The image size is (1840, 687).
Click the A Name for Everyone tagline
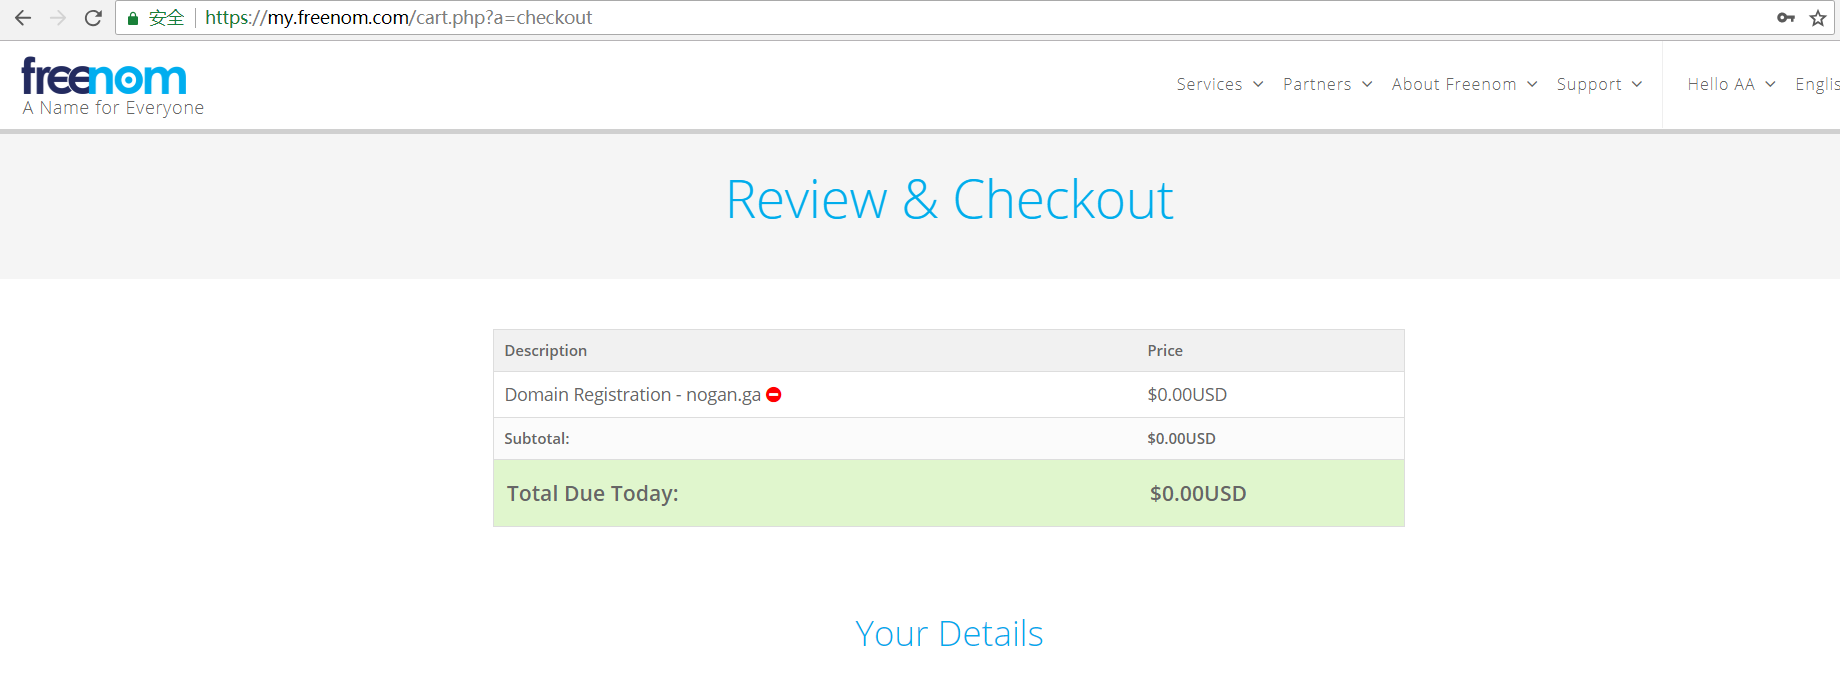point(113,108)
